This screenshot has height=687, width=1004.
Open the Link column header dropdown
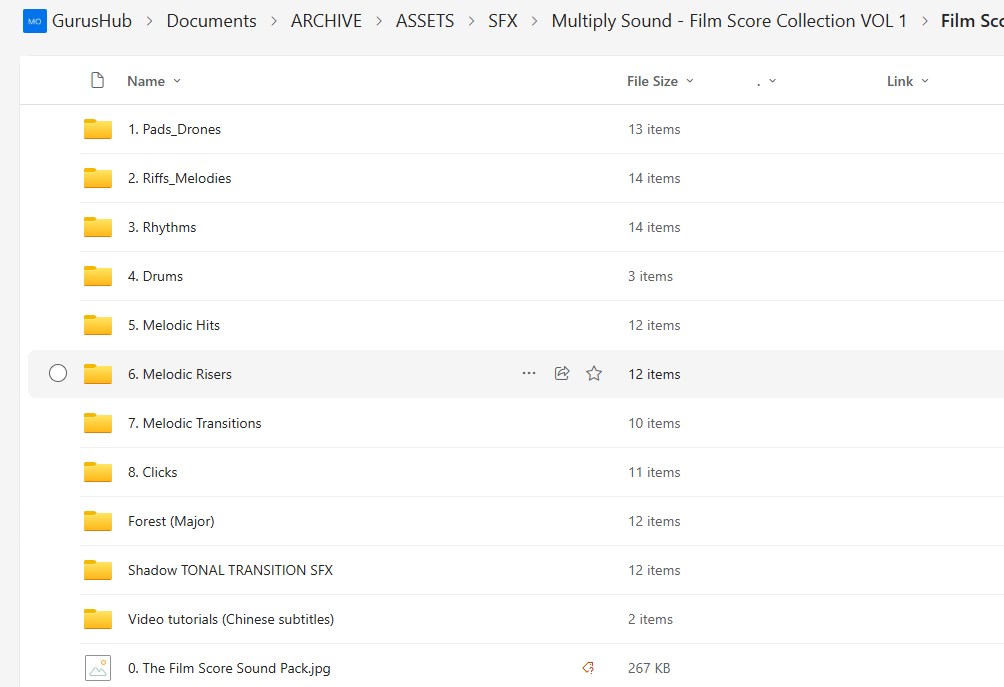click(x=907, y=81)
